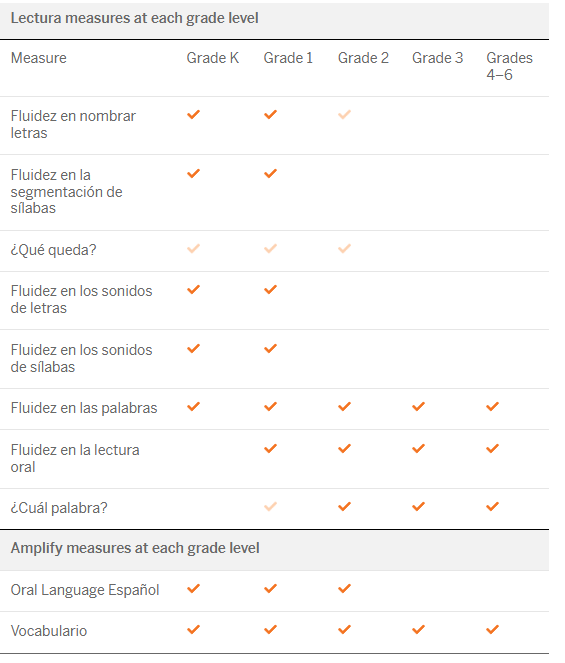Select the Vocabulario row label

click(x=49, y=631)
